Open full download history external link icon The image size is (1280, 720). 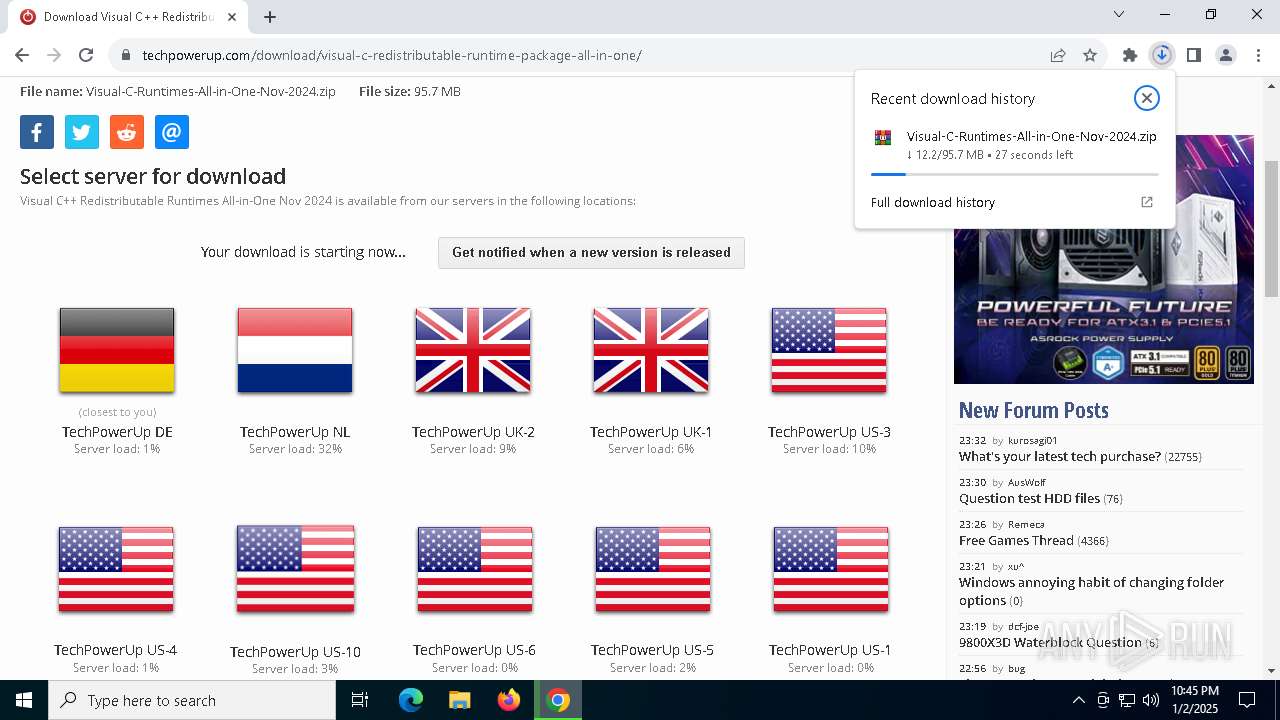click(1147, 202)
